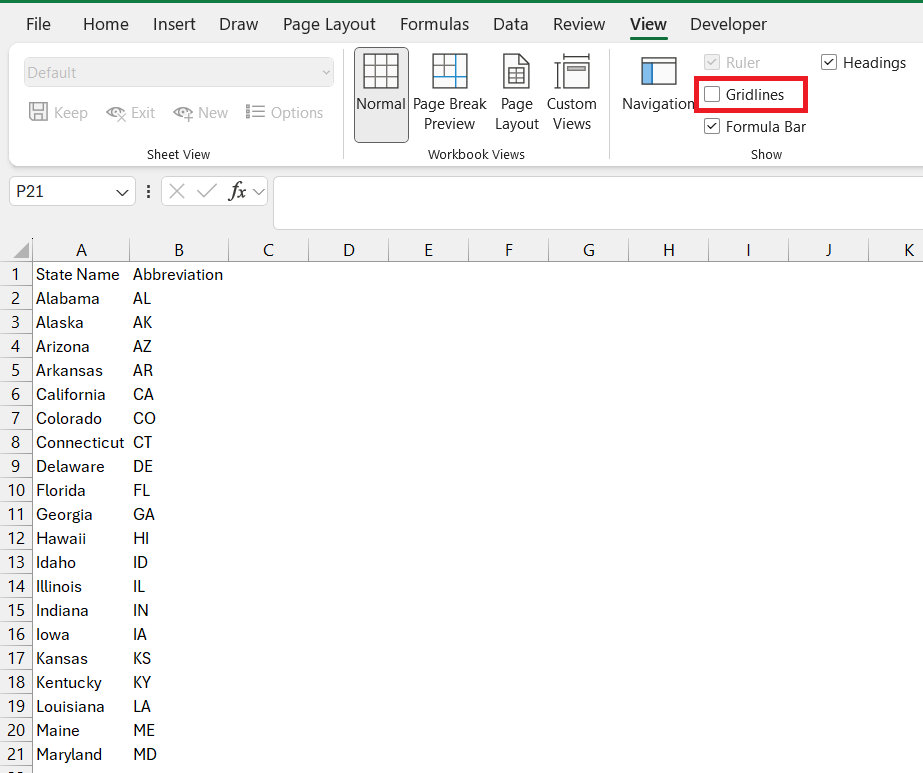The image size is (923, 773).
Task: Select column A header
Action: [81, 250]
